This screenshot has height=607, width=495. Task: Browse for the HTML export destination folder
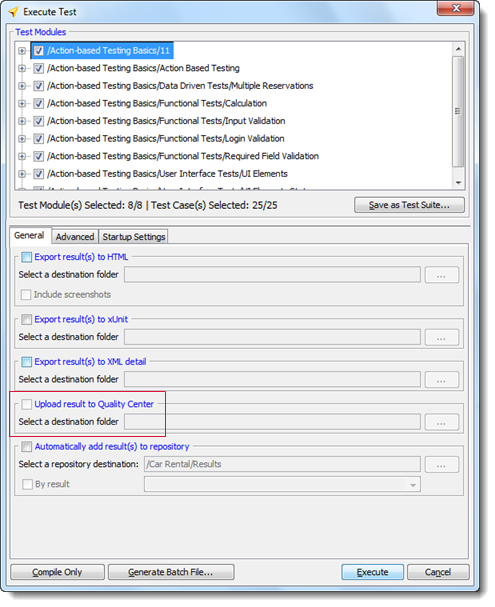[x=441, y=275]
